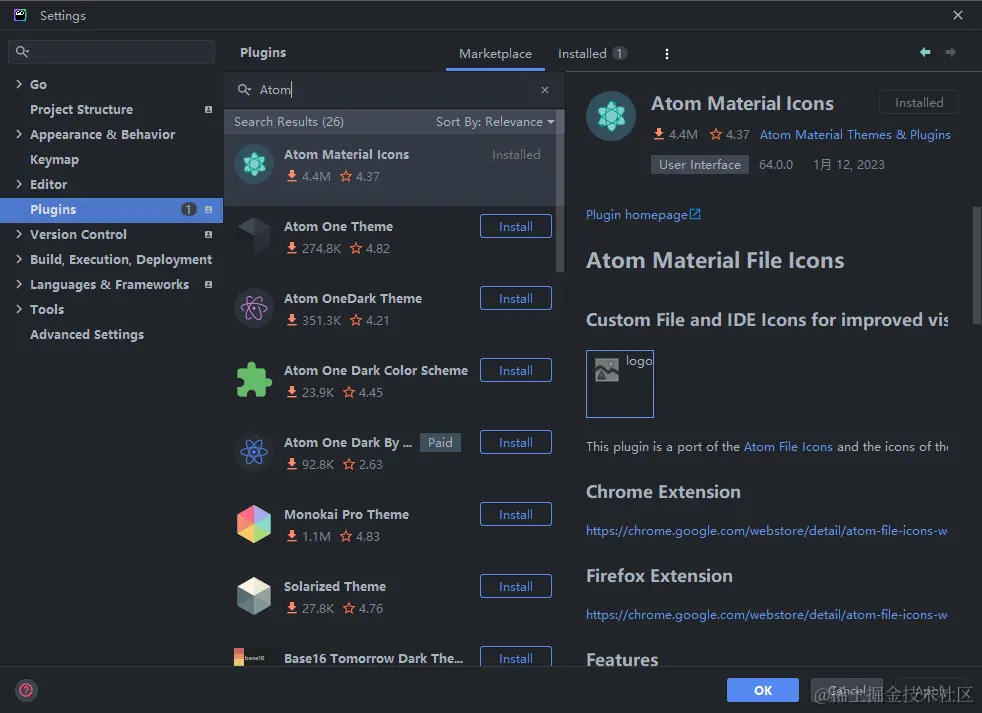This screenshot has width=982, height=713.
Task: Open the help question-mark icon
Action: (25, 690)
